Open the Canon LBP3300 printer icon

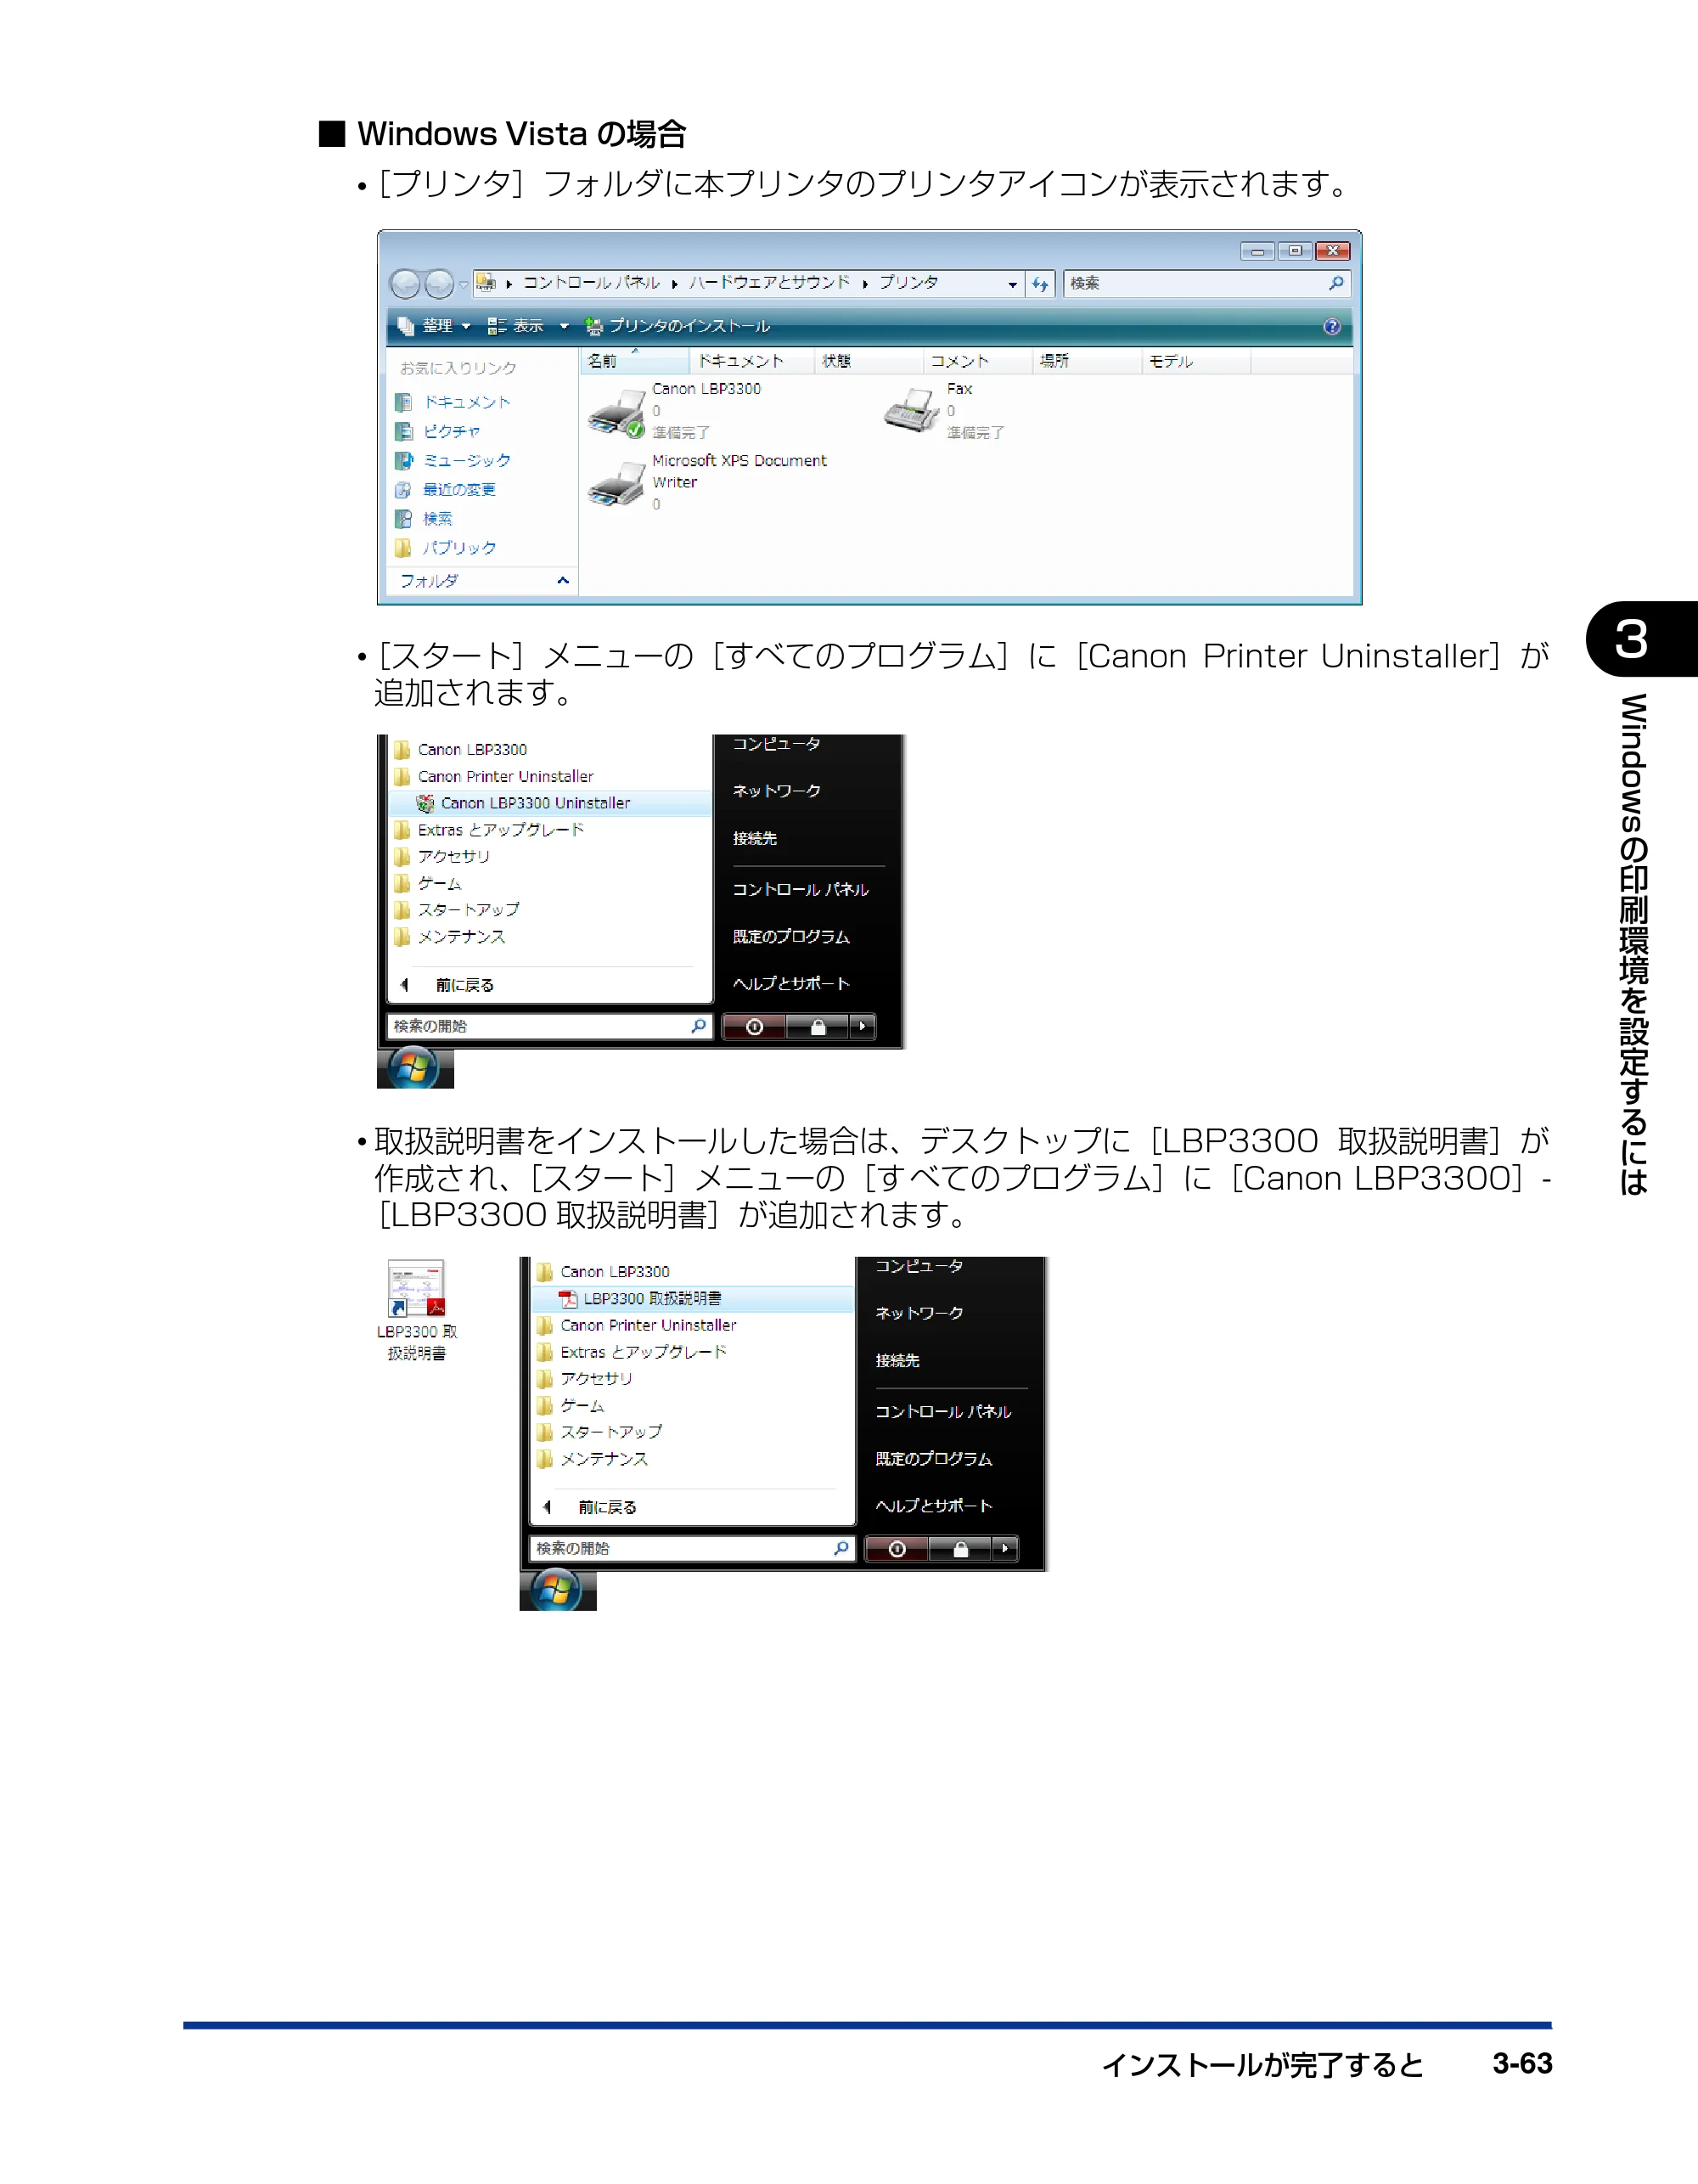[617, 413]
